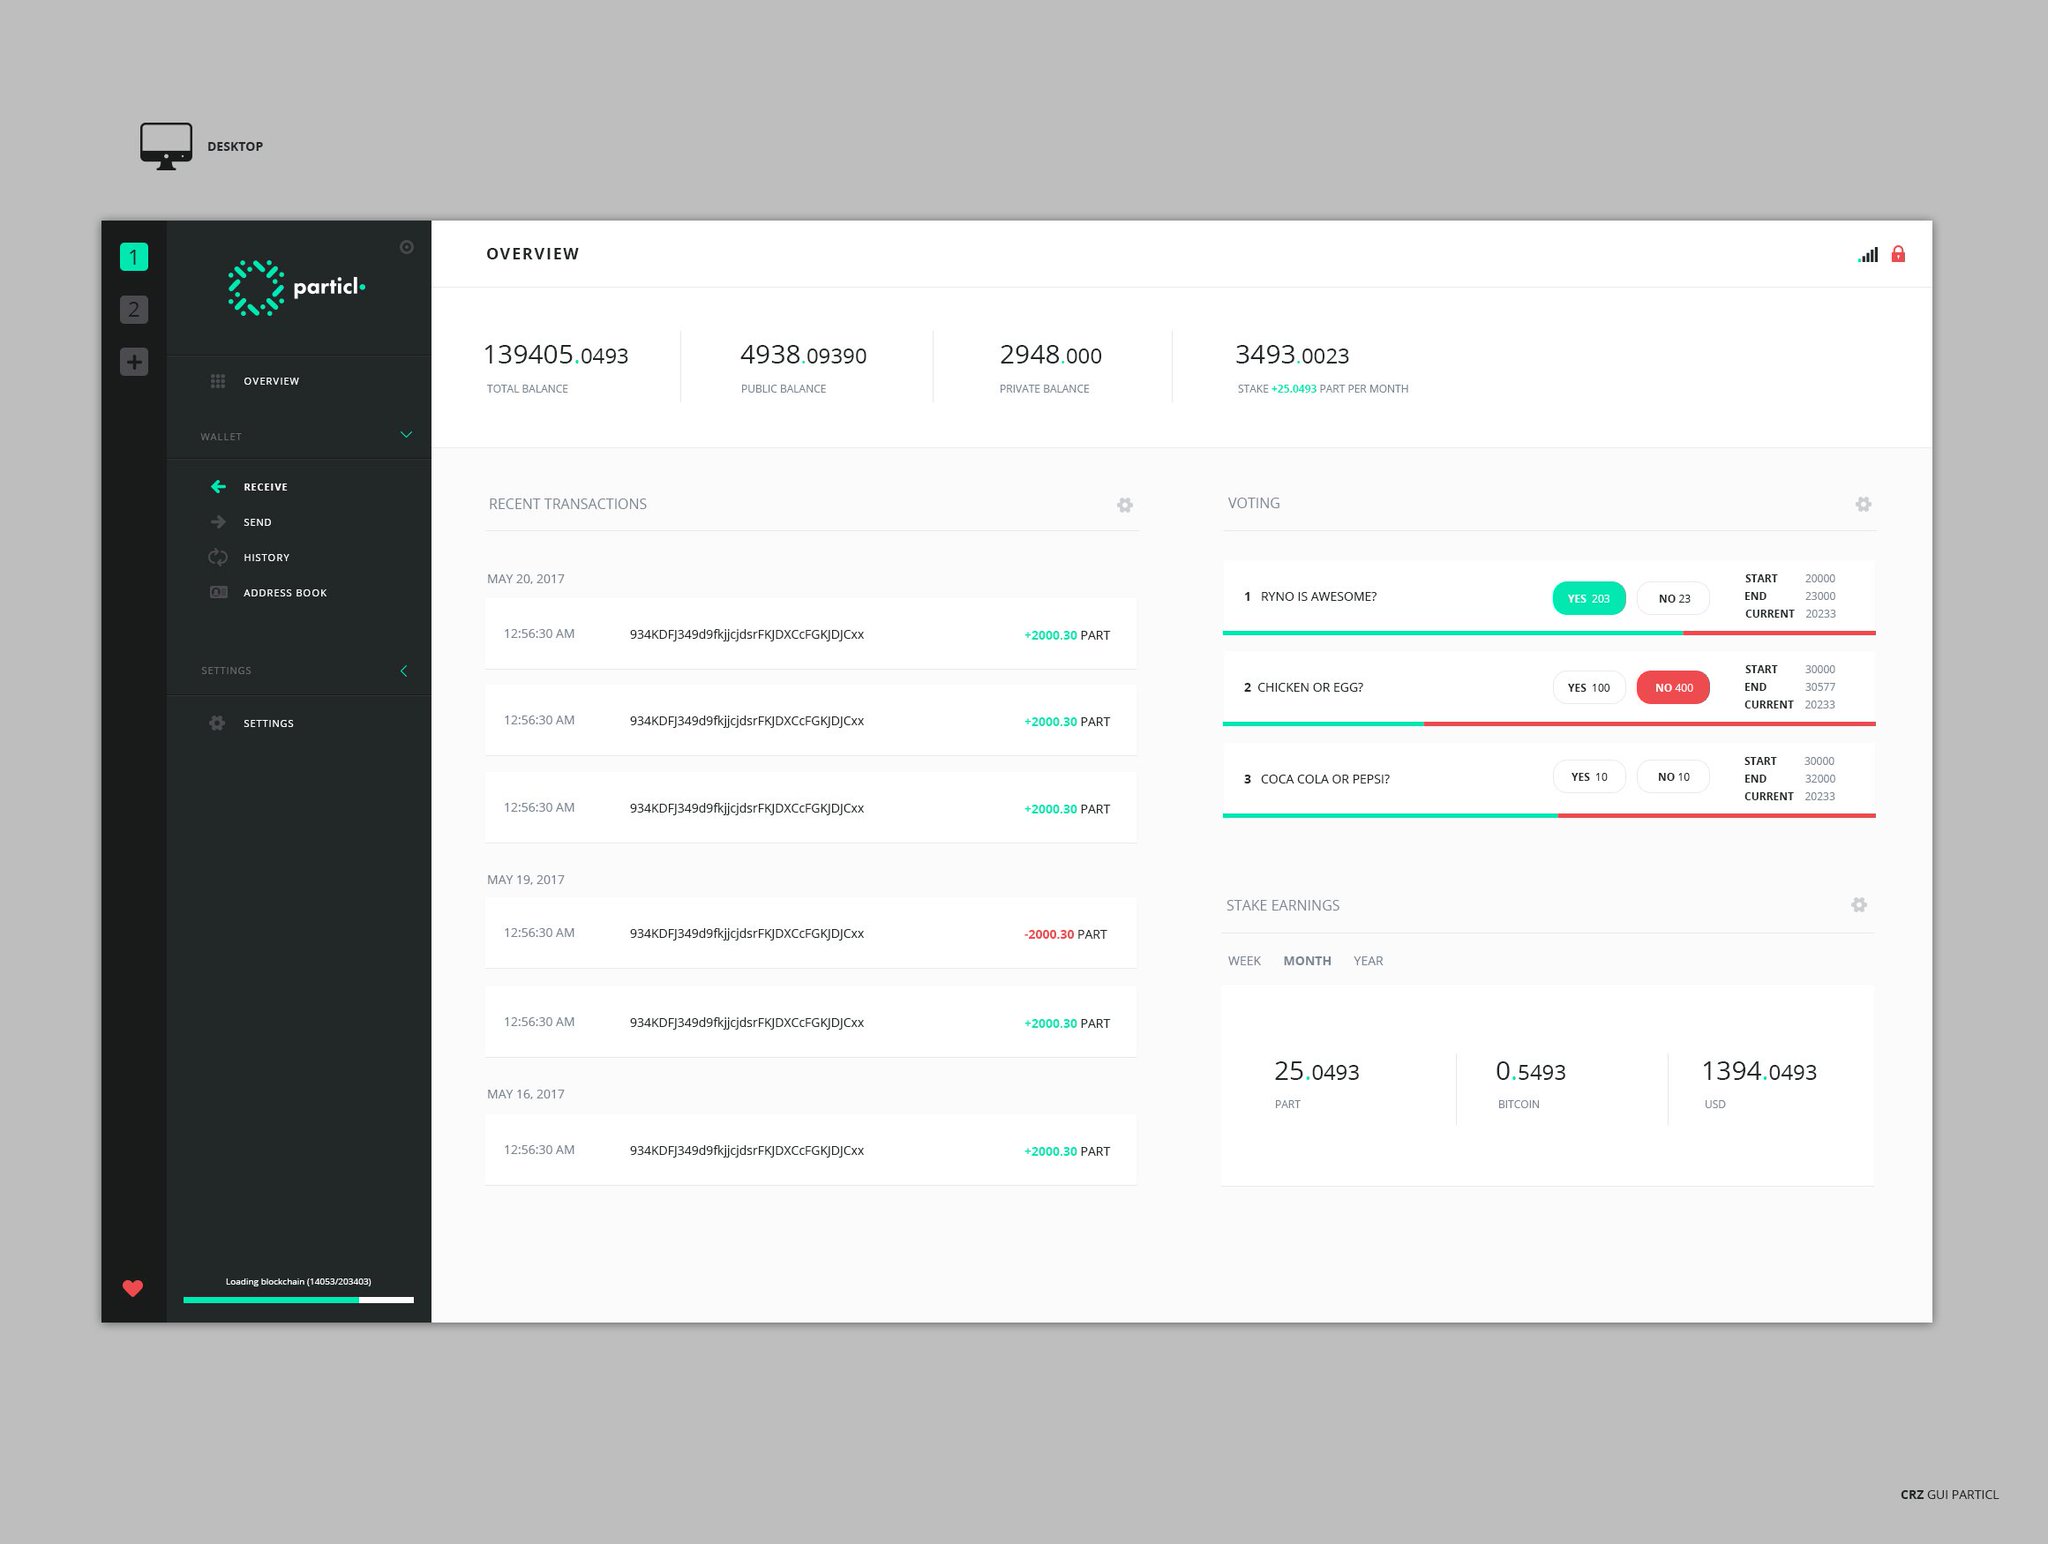The width and height of the screenshot is (2048, 1544).
Task: Vote NO 400 on Chicken or Egg
Action: pos(1673,688)
